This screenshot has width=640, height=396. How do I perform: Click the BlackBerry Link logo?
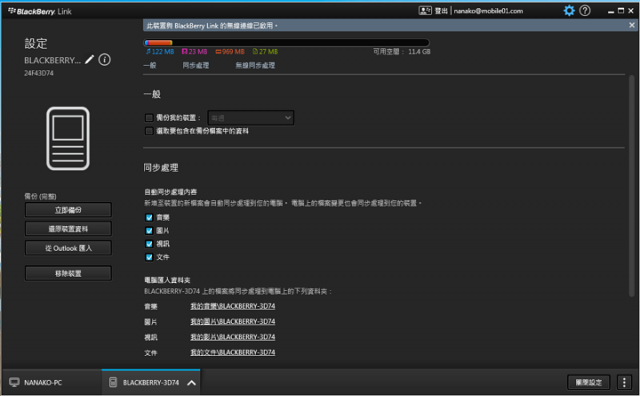(40, 11)
